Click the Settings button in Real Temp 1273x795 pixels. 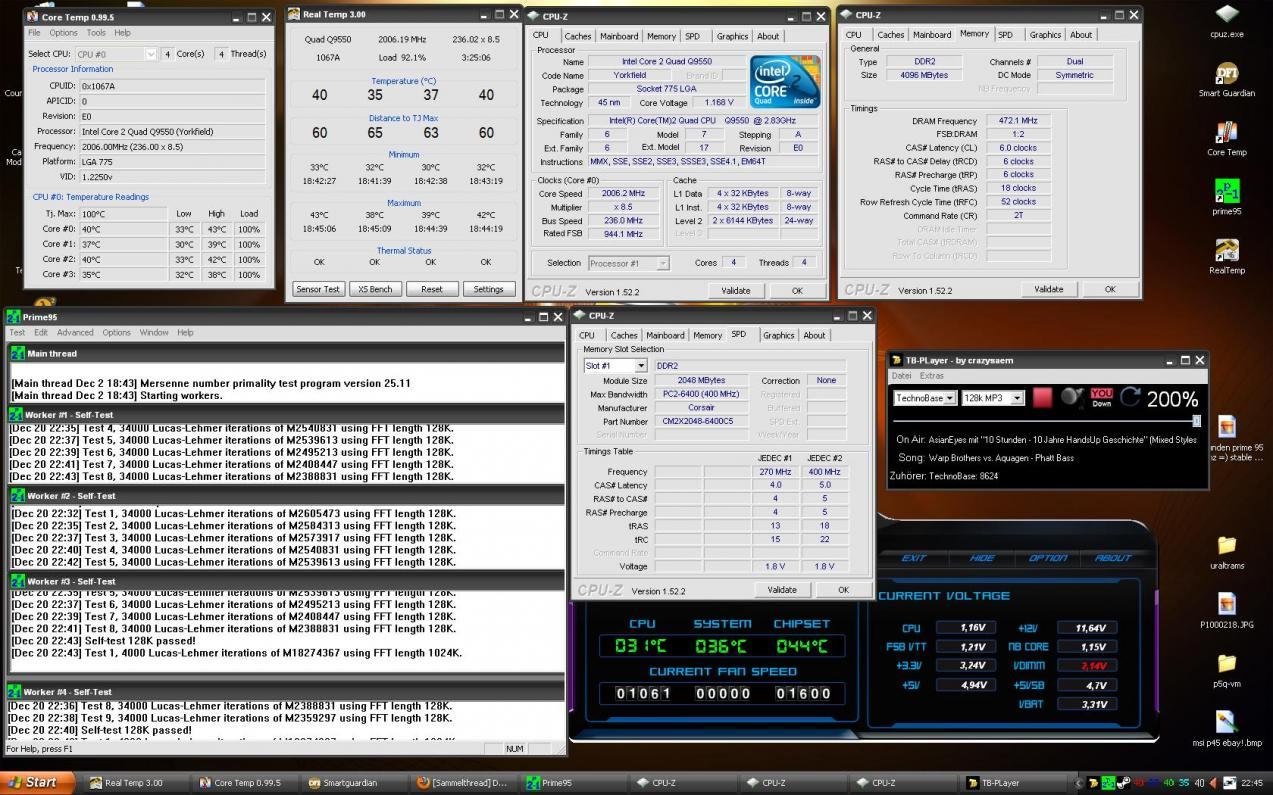(489, 289)
